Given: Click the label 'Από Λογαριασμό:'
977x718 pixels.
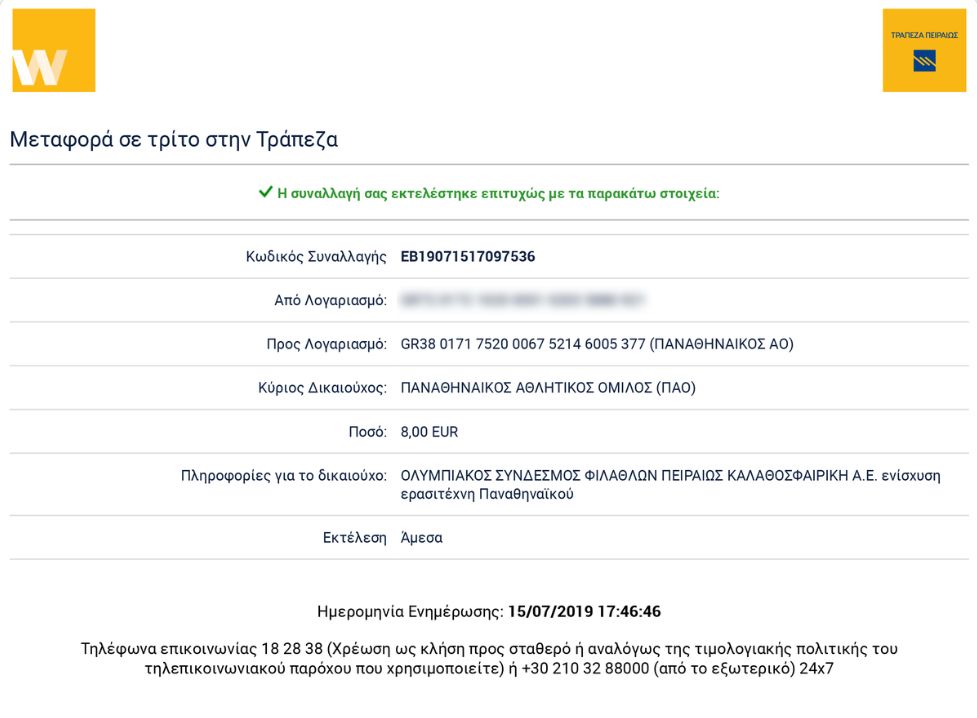Looking at the screenshot, I should pos(330,300).
